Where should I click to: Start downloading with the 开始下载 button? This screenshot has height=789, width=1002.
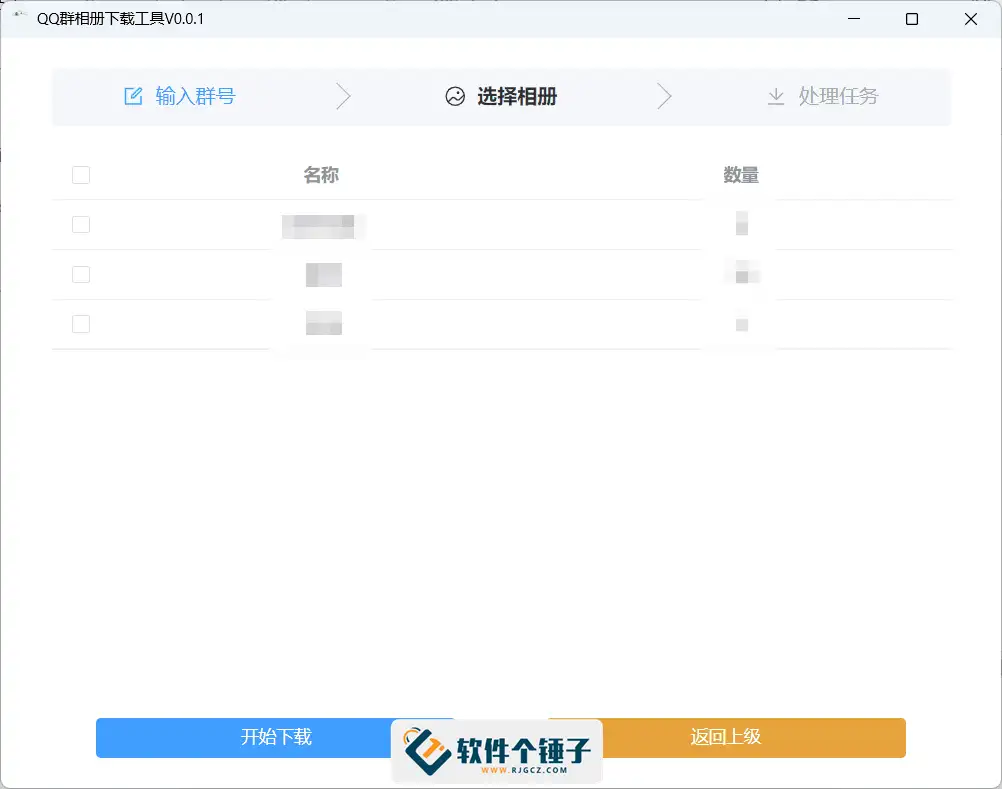pyautogui.click(x=276, y=737)
